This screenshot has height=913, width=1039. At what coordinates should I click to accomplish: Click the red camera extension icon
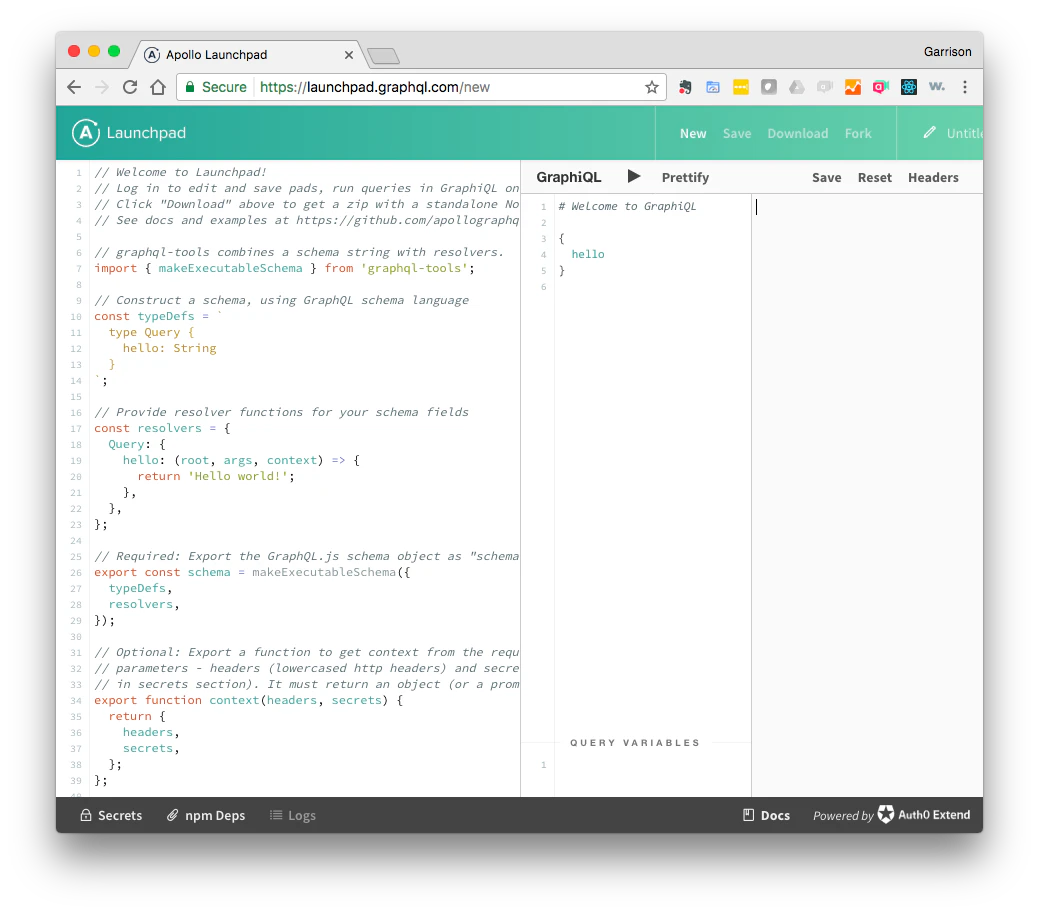point(881,87)
